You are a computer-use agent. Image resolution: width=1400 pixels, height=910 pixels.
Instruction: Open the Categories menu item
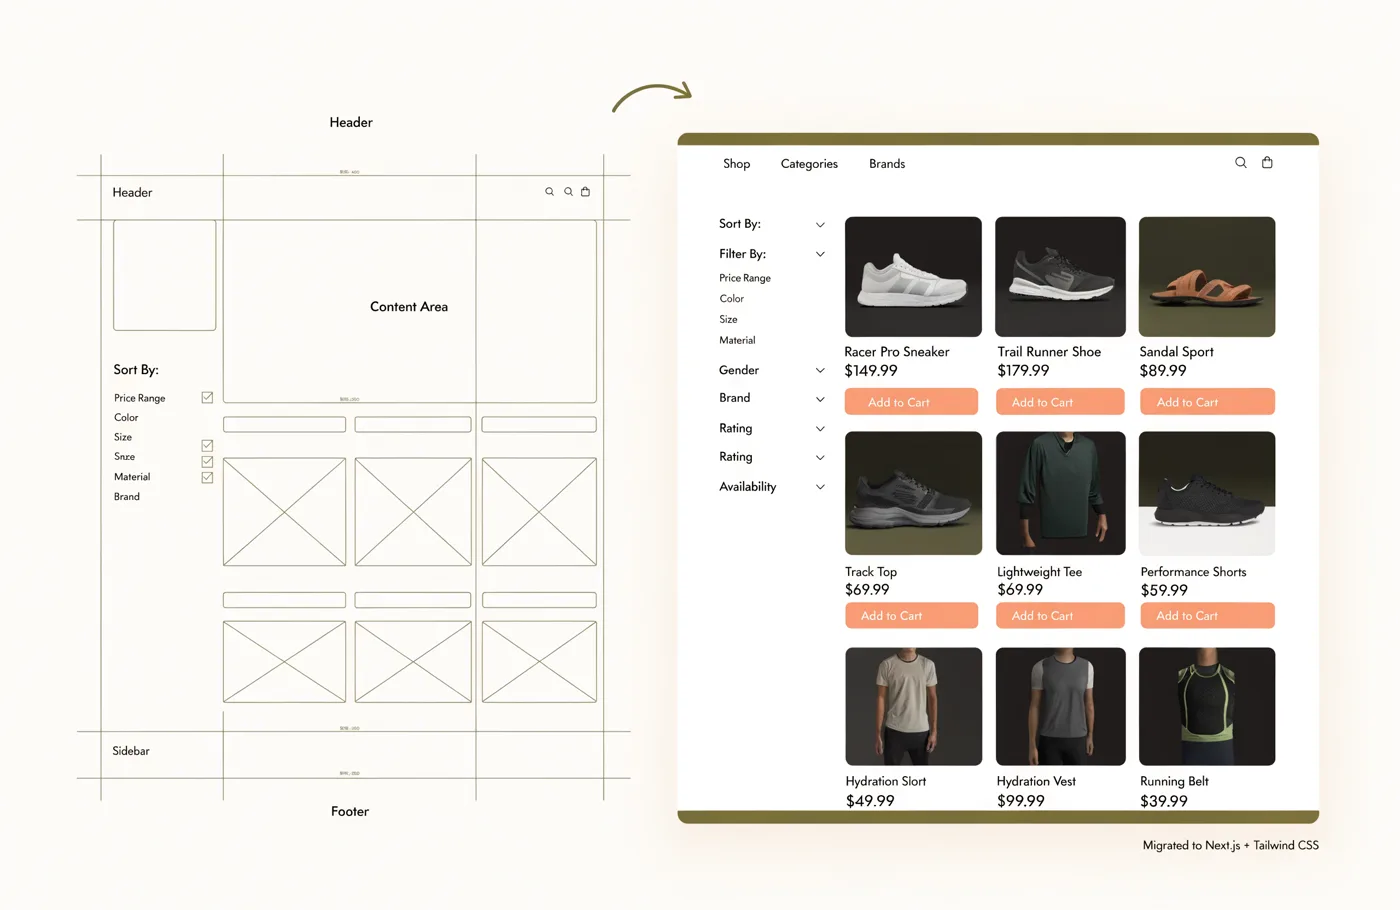click(x=809, y=163)
